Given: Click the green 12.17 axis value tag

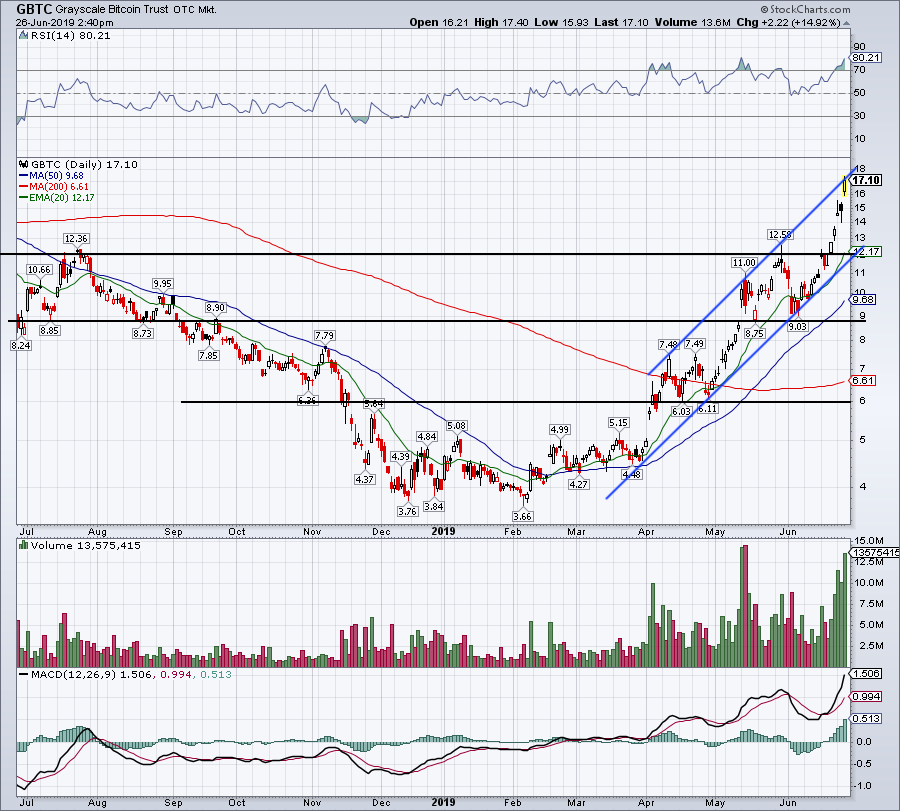Looking at the screenshot, I should pyautogui.click(x=866, y=251).
